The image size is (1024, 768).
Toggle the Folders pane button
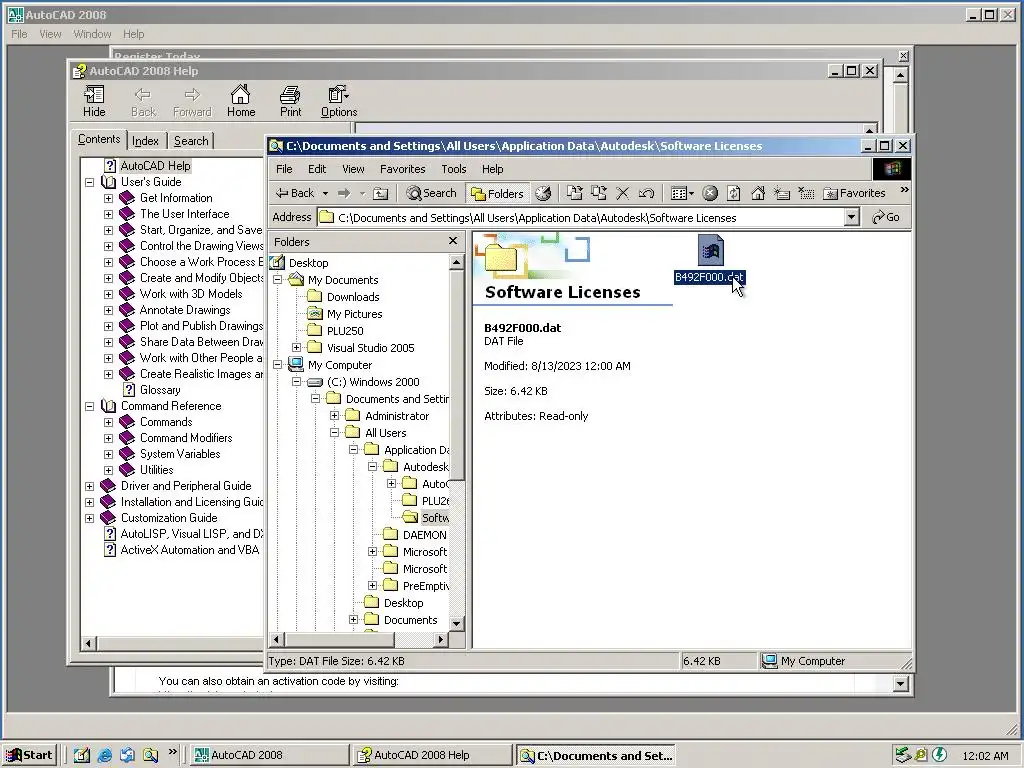click(497, 193)
